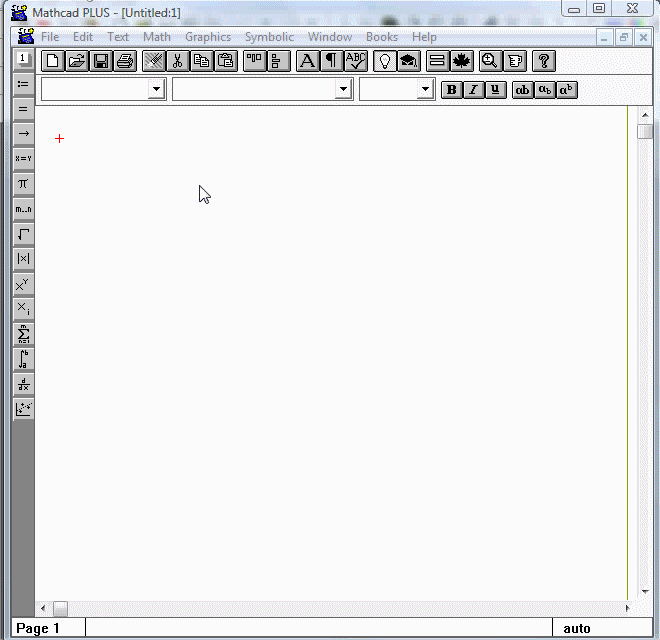
Task: Click the Save worksheet diskette icon
Action: tap(101, 61)
